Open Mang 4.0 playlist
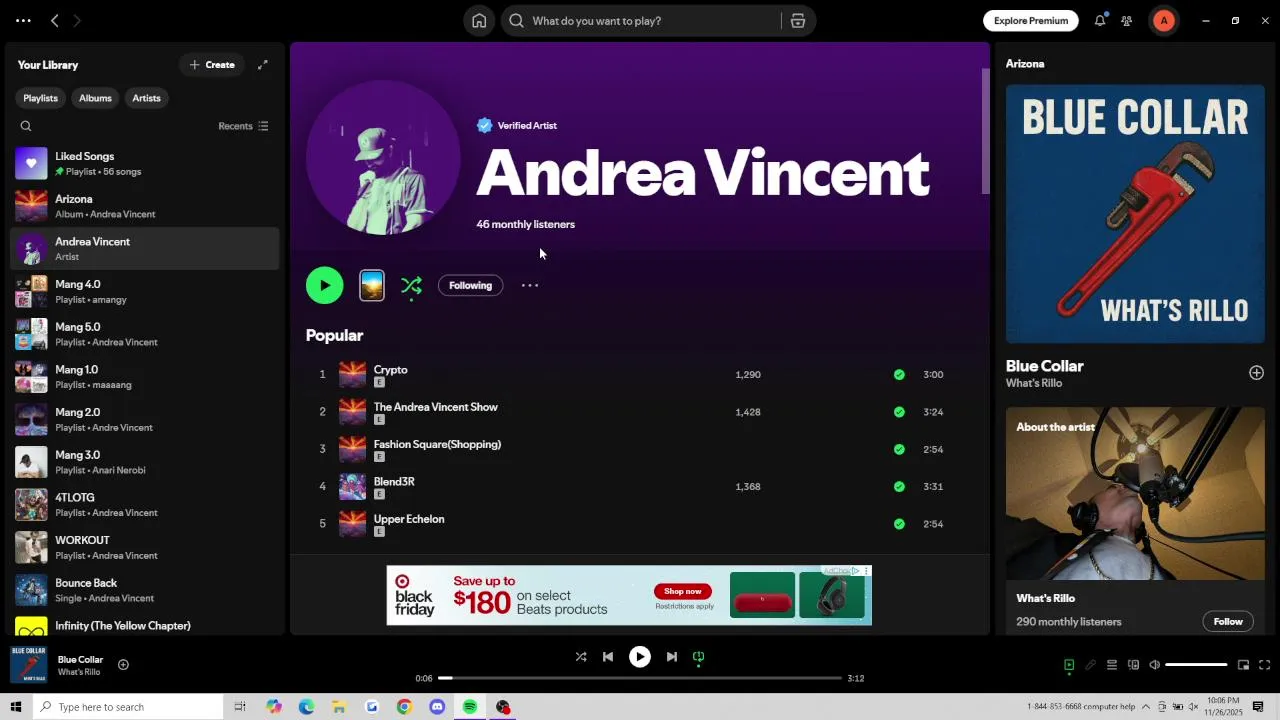 click(144, 291)
